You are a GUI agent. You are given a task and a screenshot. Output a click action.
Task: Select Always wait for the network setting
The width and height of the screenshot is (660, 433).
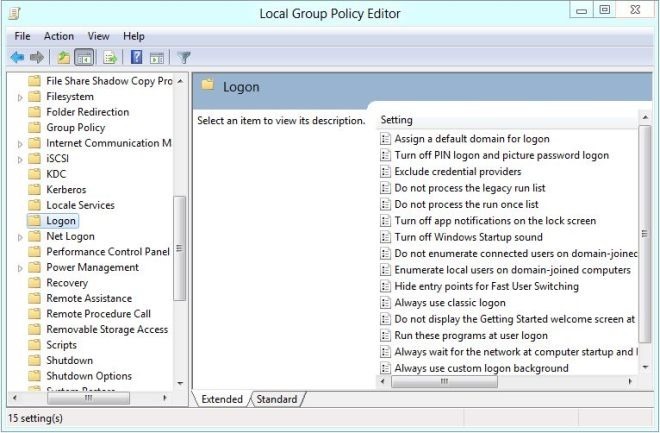pos(516,352)
